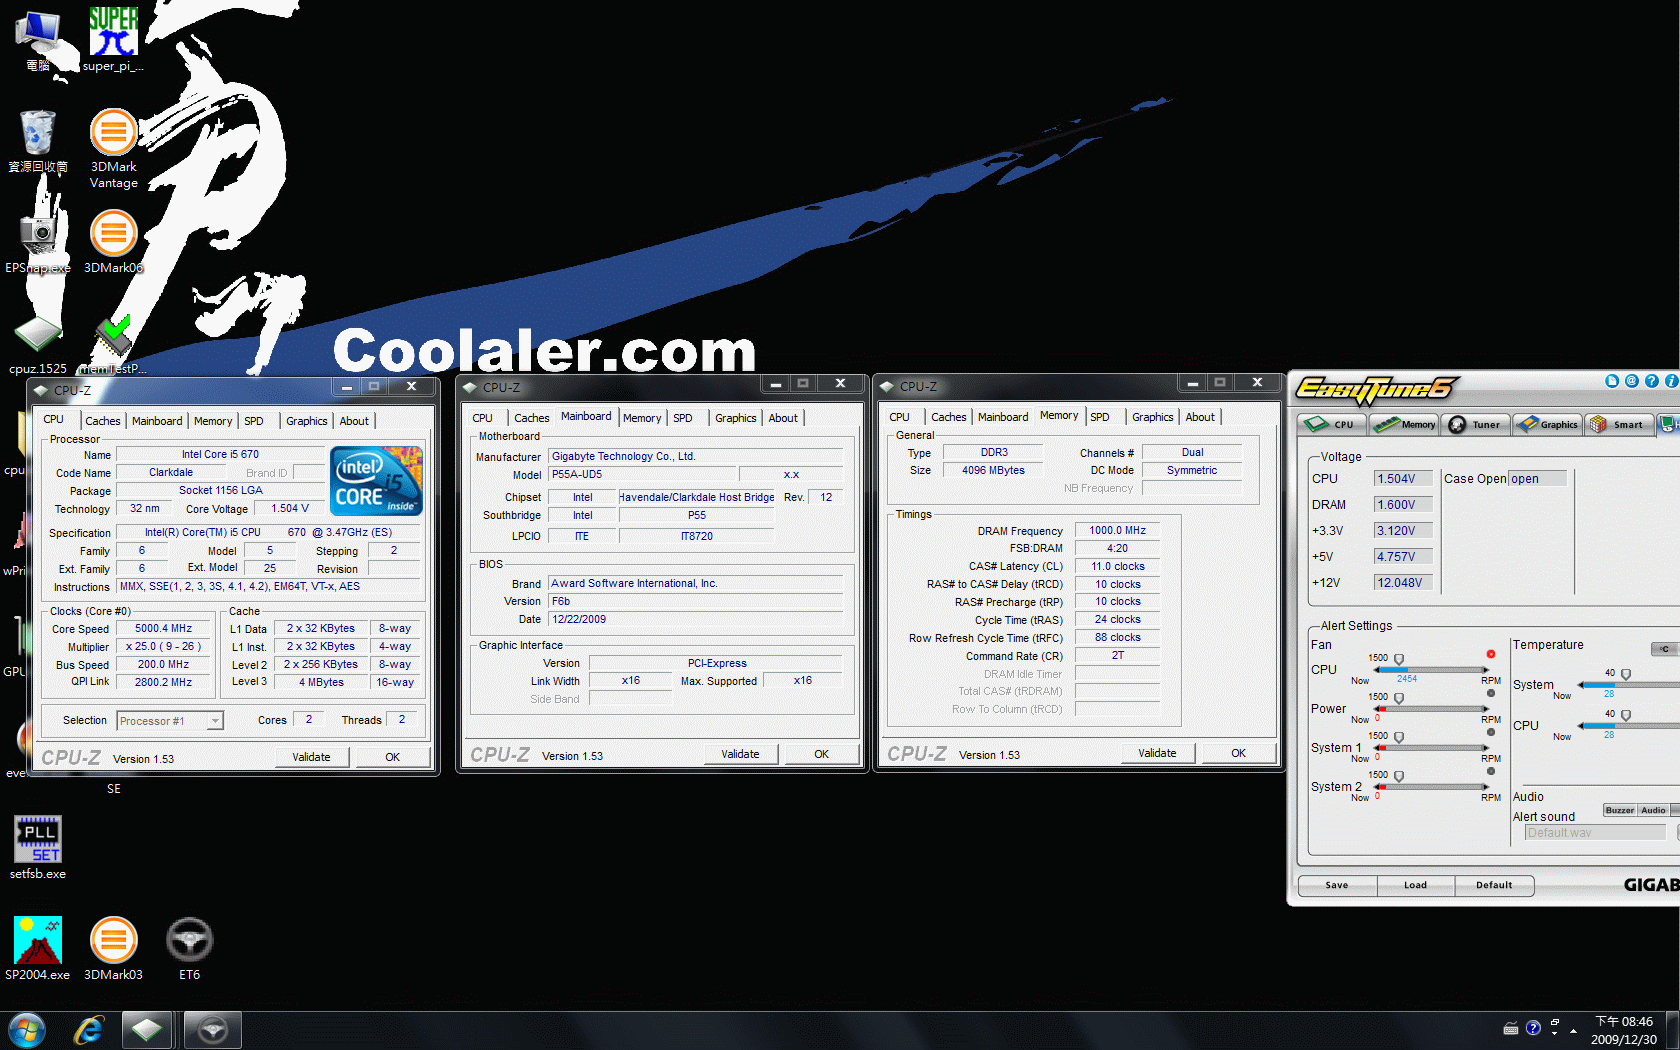Open the Computer desktop icon at top-left
This screenshot has height=1050, width=1680.
point(38,38)
